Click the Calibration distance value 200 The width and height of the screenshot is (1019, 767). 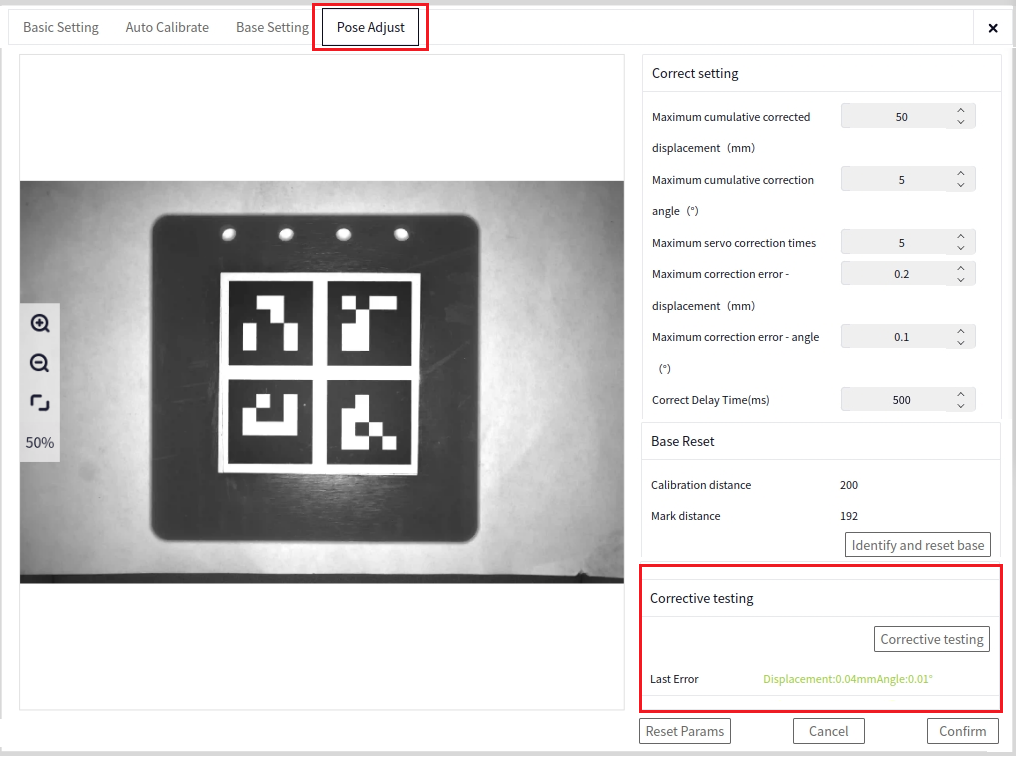click(x=849, y=485)
